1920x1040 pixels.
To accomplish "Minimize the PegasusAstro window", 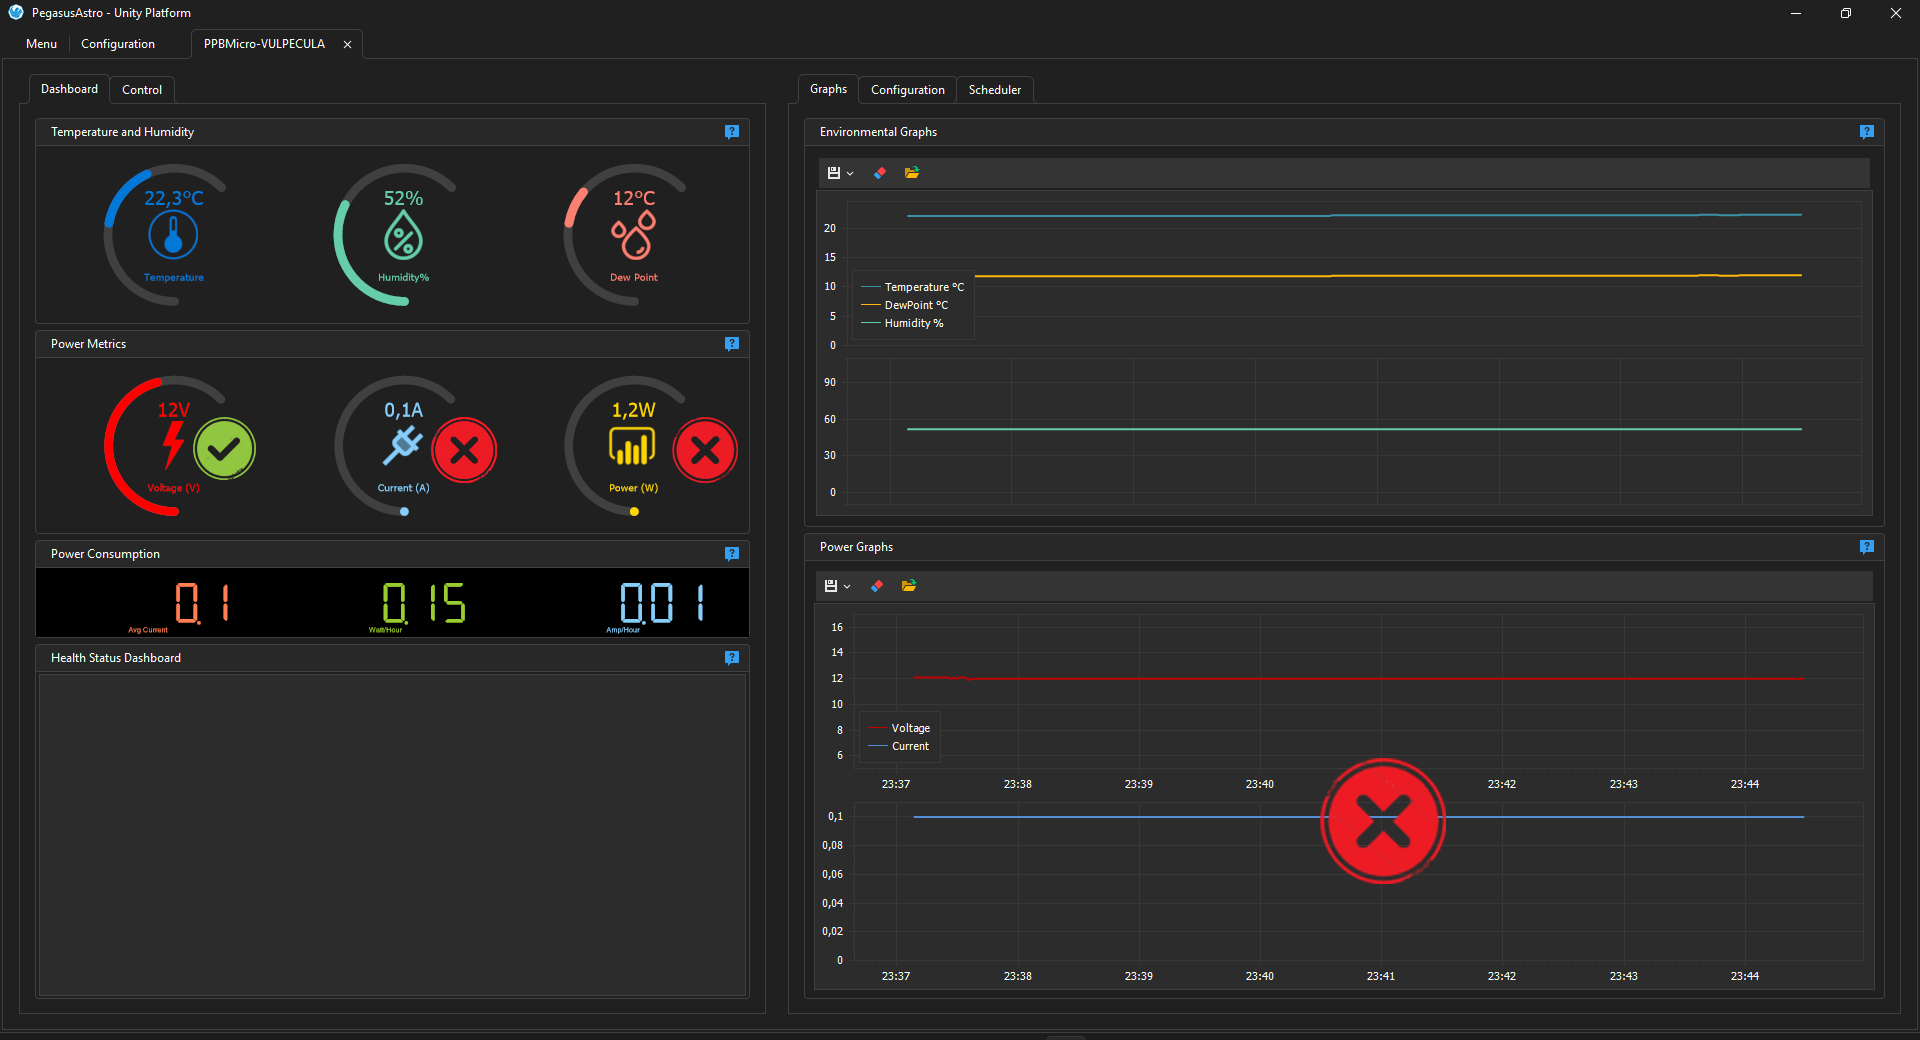I will (x=1796, y=13).
